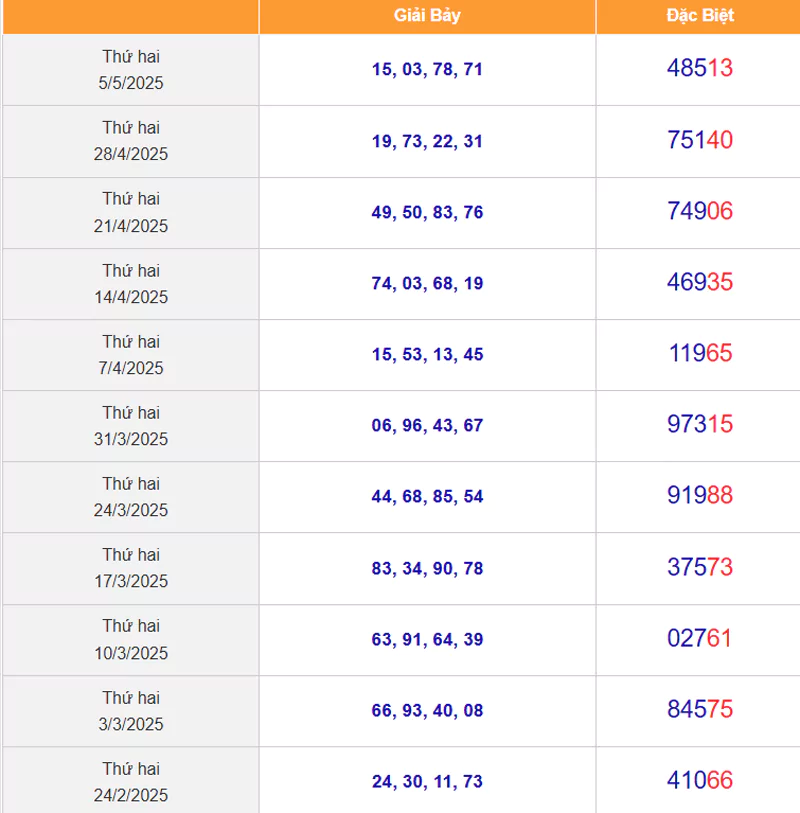
Task: Select the date cell 17/3/2025
Action: [x=131, y=568]
